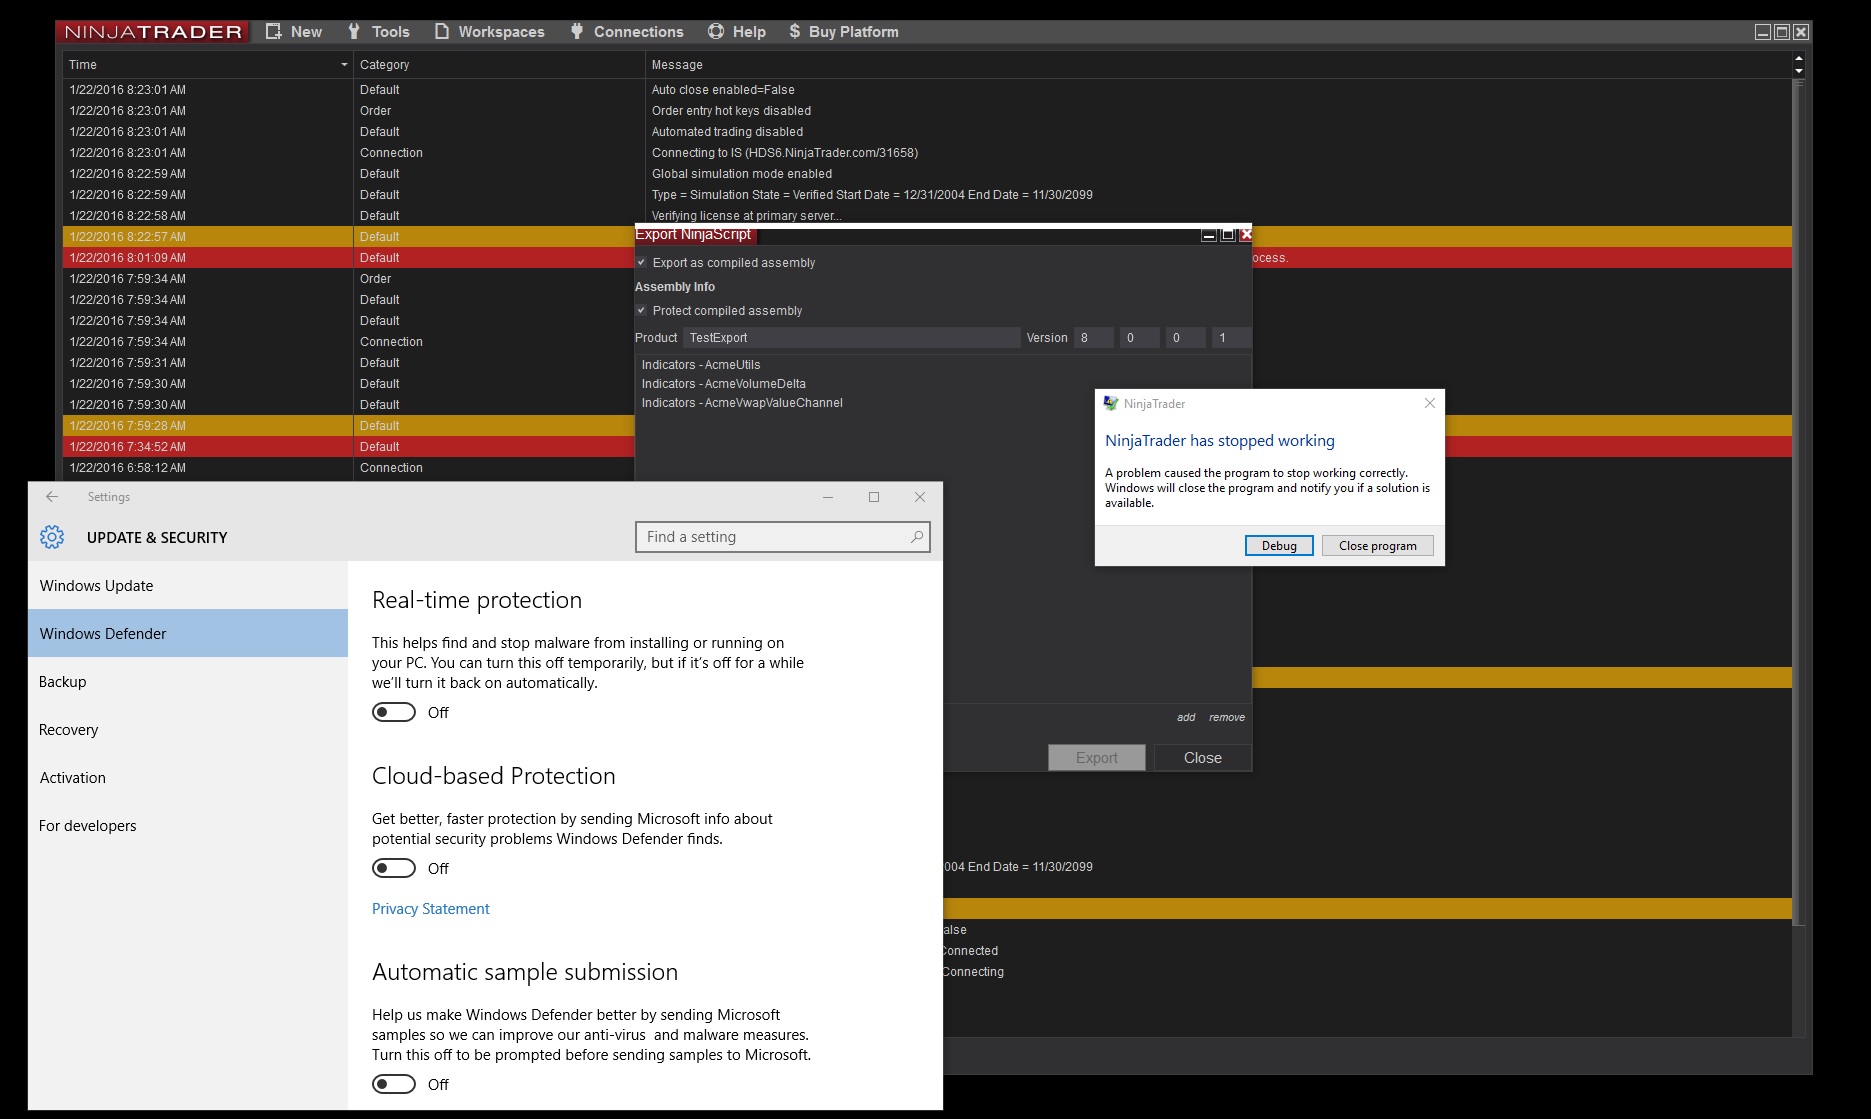Image resolution: width=1871 pixels, height=1119 pixels.
Task: Maximize the Export NinjaScript dialog
Action: point(1228,235)
